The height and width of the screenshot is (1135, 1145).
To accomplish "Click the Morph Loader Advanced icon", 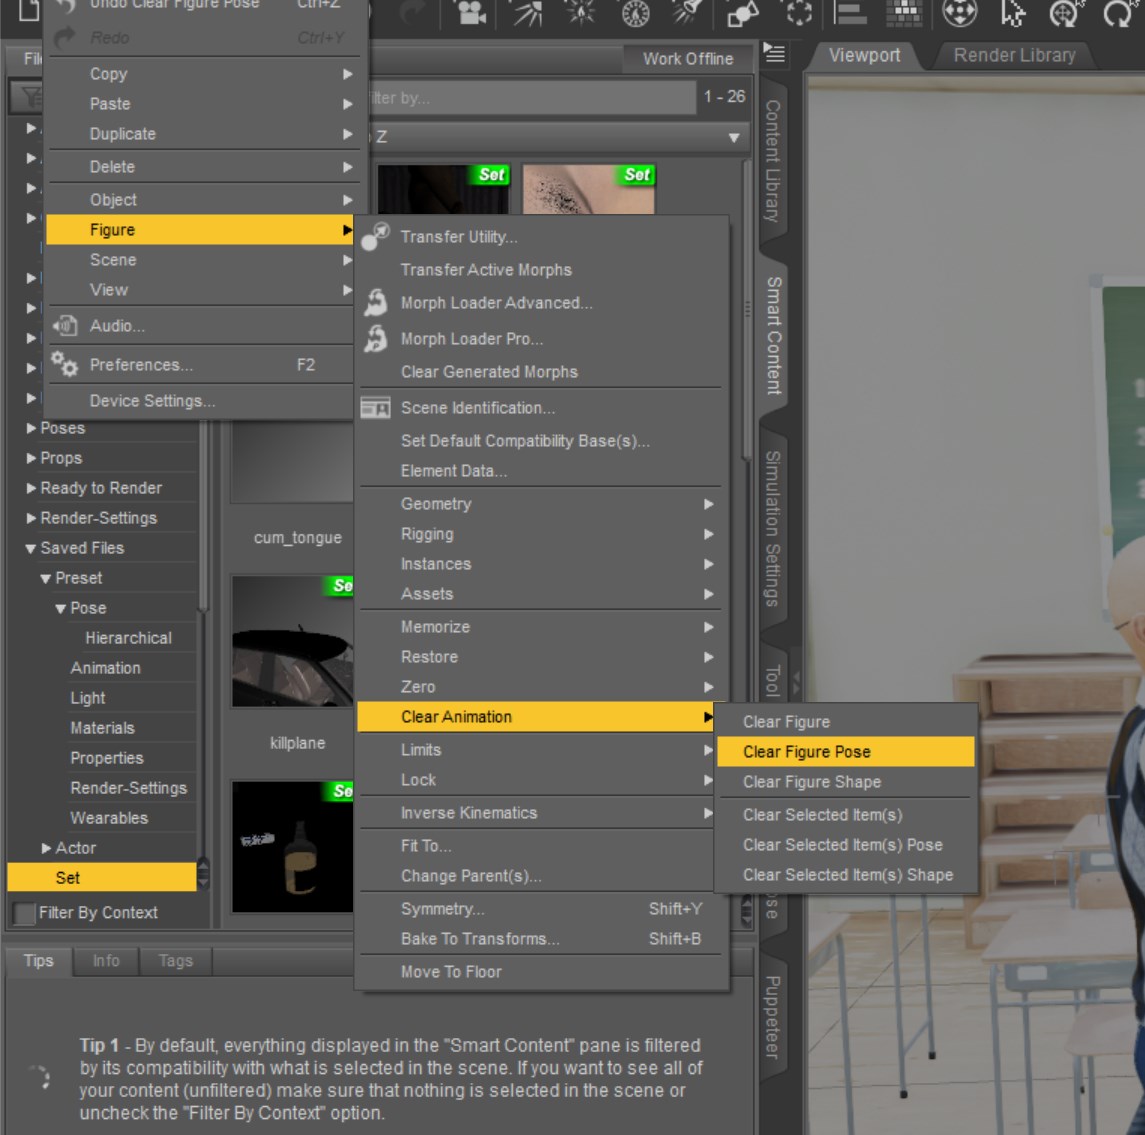I will (x=376, y=303).
